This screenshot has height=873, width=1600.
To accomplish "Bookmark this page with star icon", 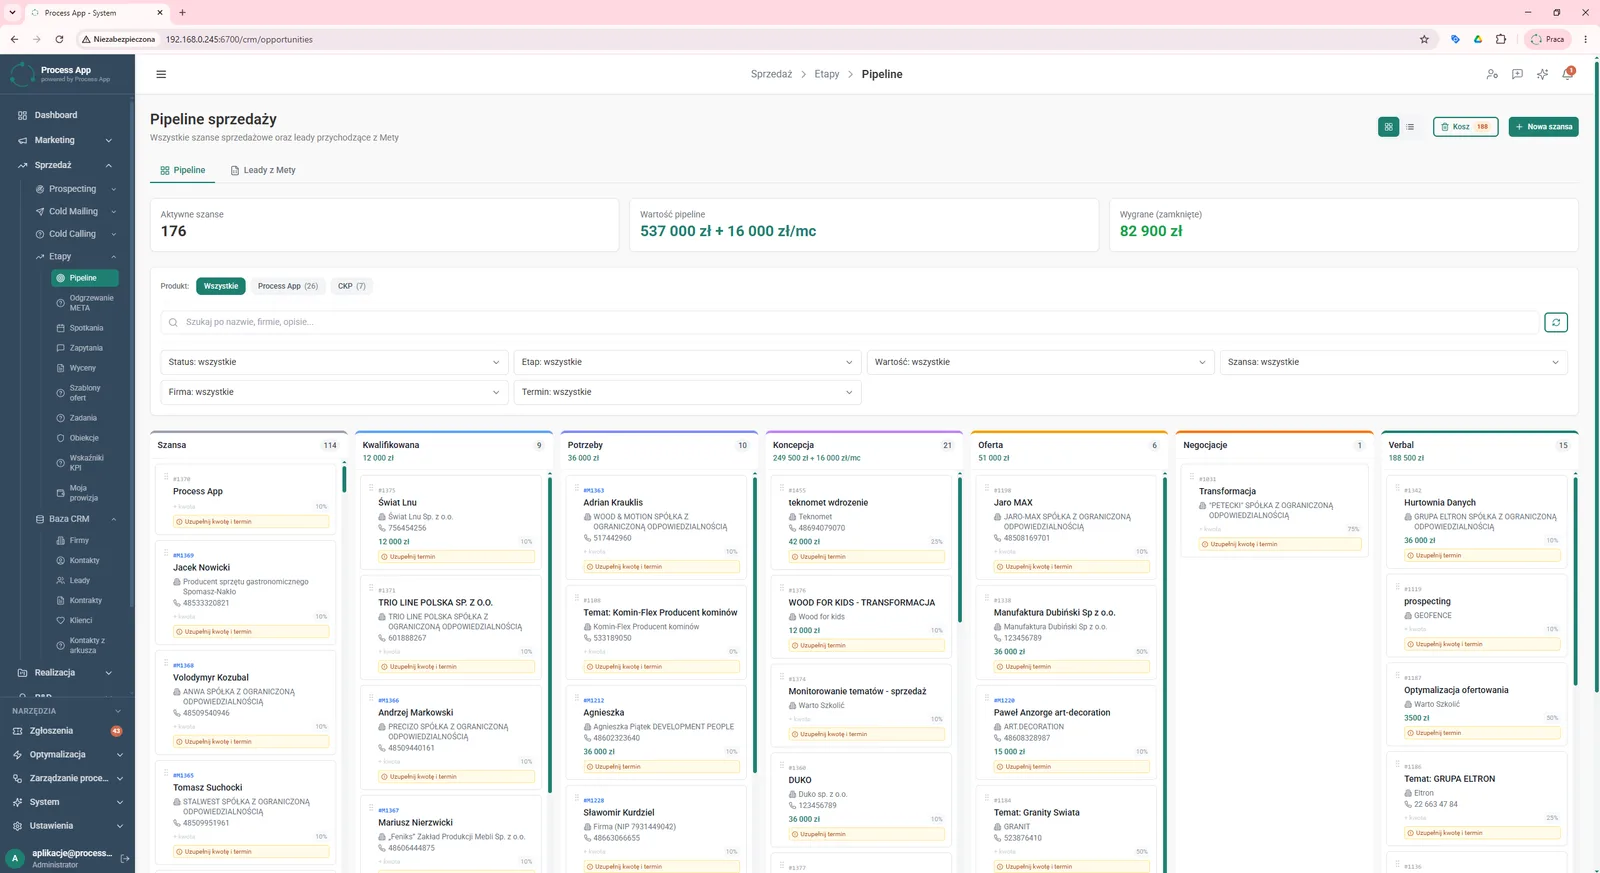I will tap(1424, 39).
